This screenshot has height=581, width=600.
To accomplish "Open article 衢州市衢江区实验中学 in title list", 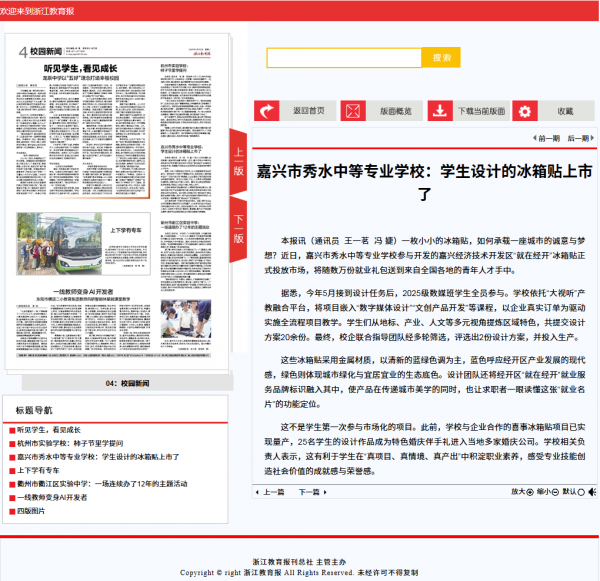I will pyautogui.click(x=102, y=484).
